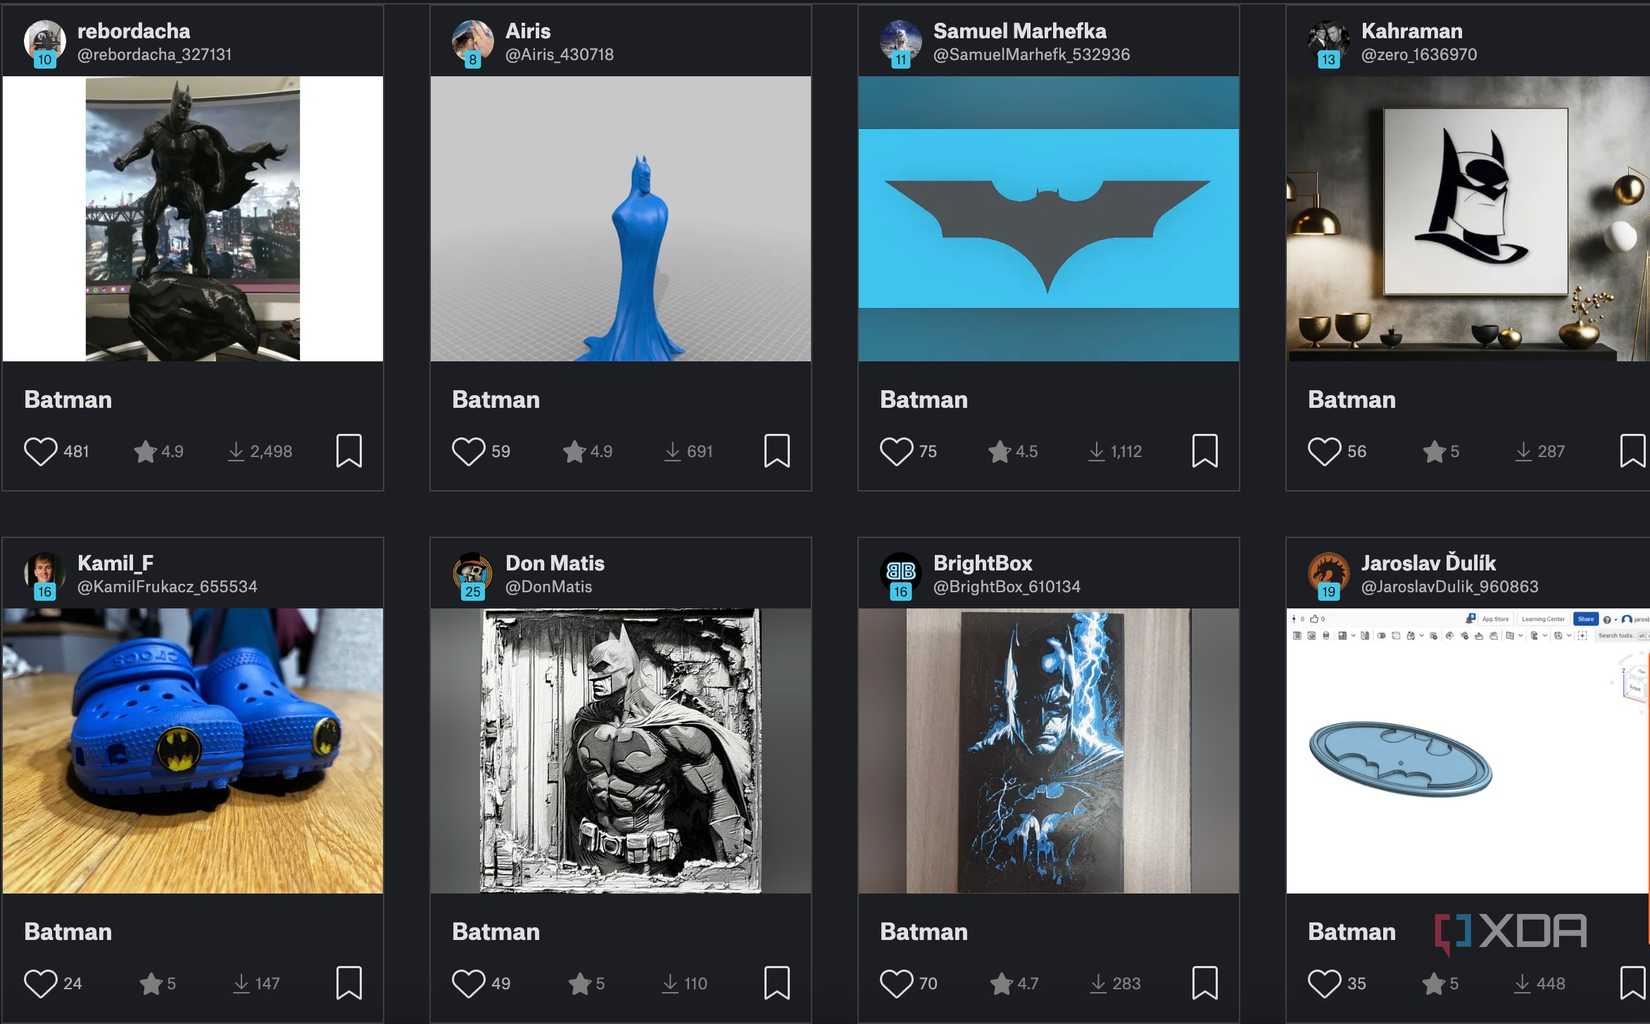Select the 1,112 downloads count

pos(1115,452)
